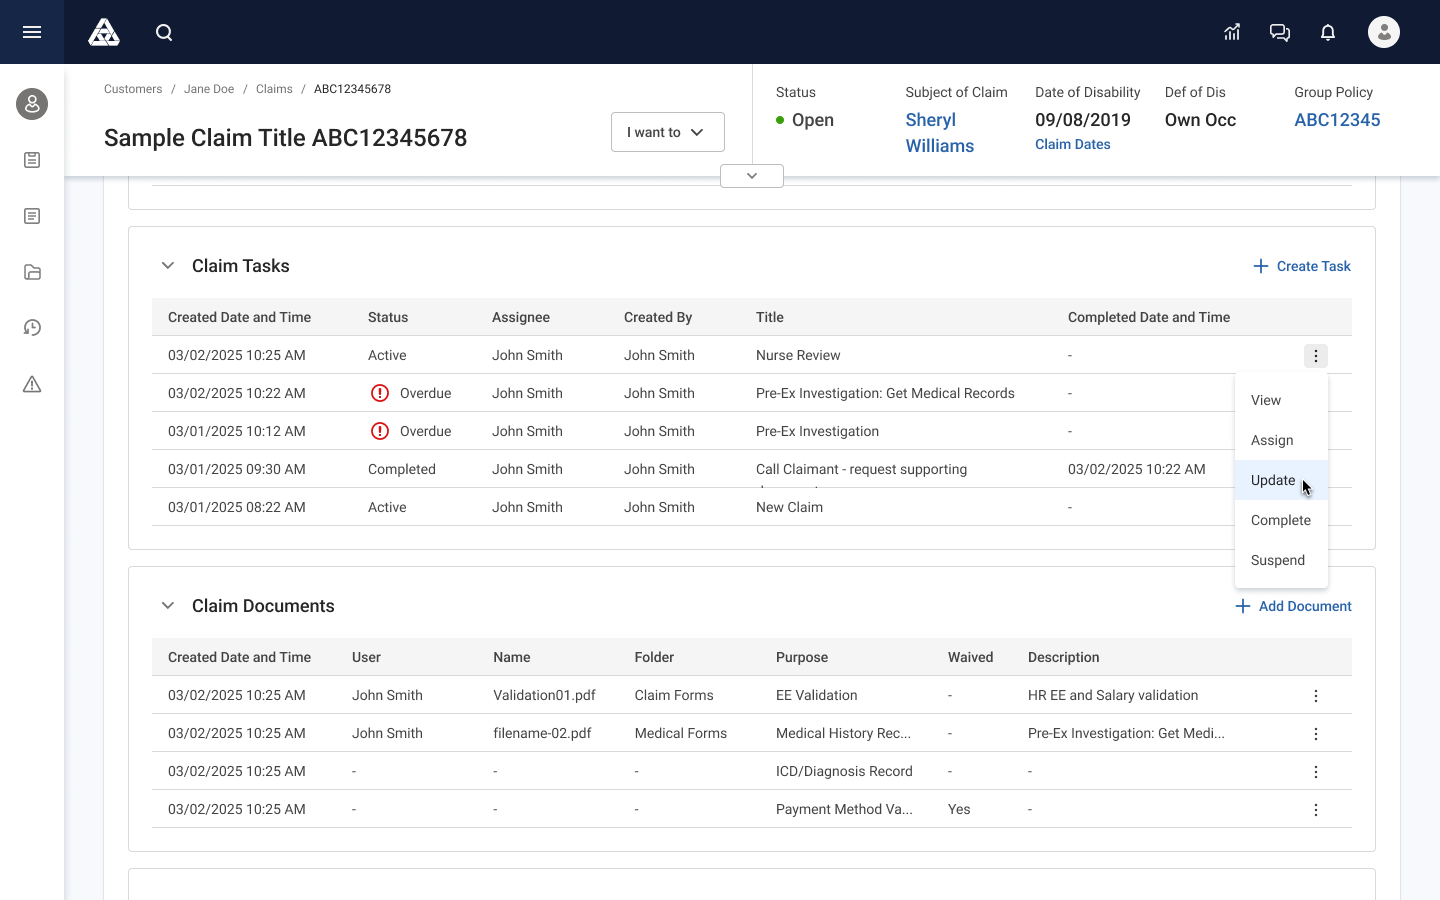Open the history clock sidebar icon

(x=32, y=328)
